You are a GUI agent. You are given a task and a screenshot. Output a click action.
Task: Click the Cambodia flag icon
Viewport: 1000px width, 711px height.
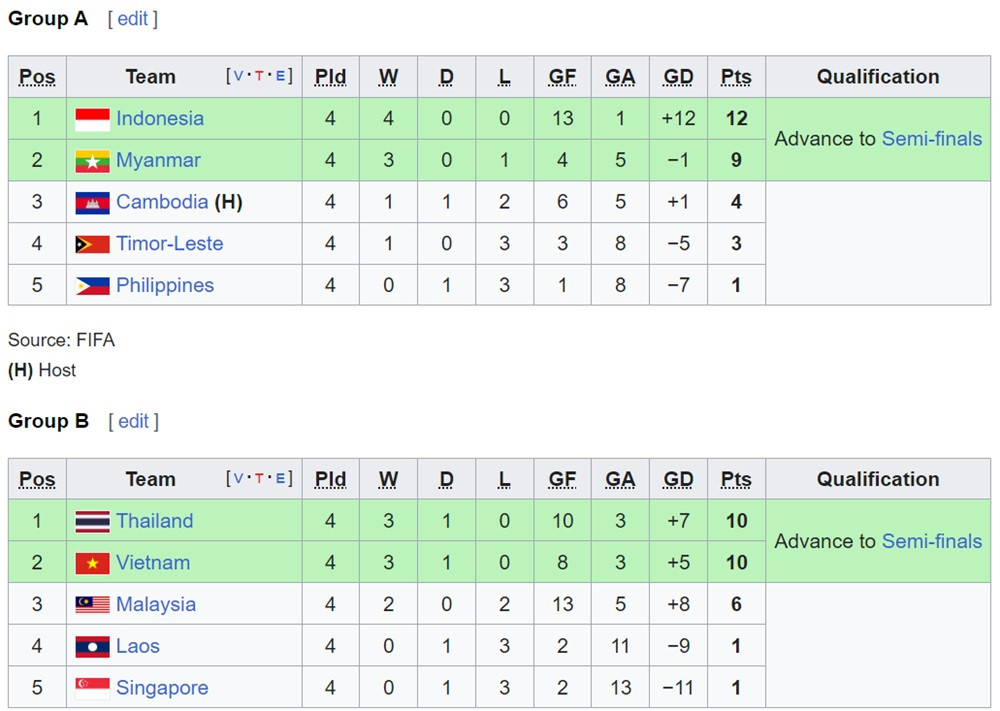(x=92, y=203)
